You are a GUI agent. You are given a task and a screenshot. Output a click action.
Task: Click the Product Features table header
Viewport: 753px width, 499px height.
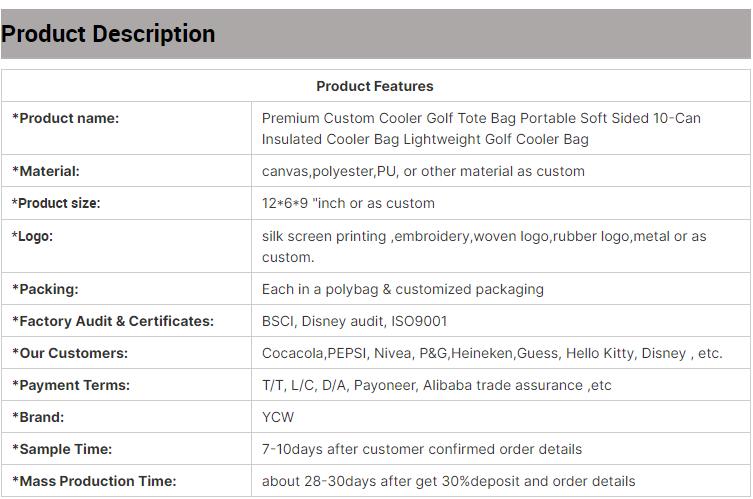(x=375, y=86)
